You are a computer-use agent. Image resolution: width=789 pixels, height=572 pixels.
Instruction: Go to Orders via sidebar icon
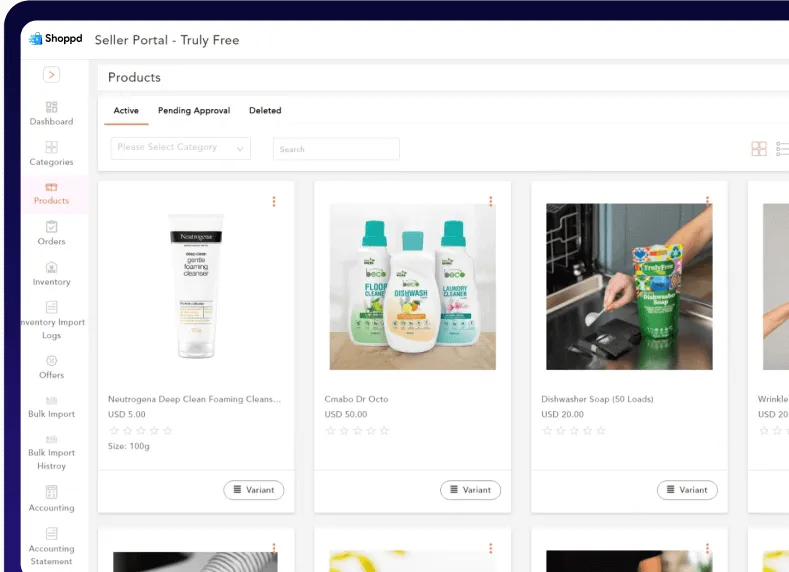[x=51, y=226]
